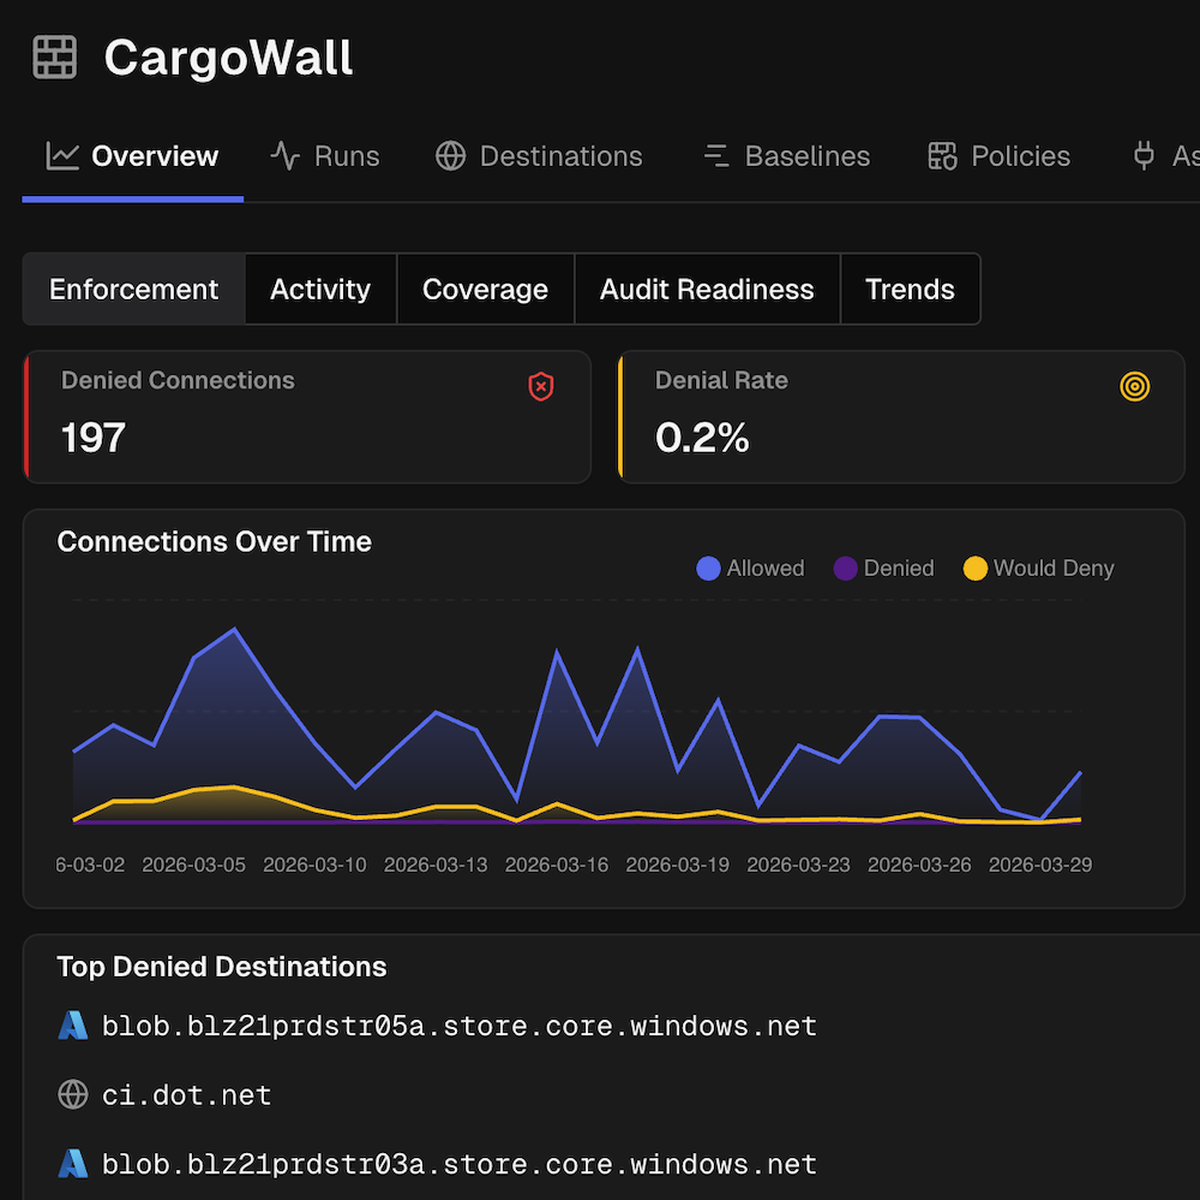The width and height of the screenshot is (1200, 1200).
Task: Click the pulse icon beside Runs
Action: pyautogui.click(x=285, y=156)
